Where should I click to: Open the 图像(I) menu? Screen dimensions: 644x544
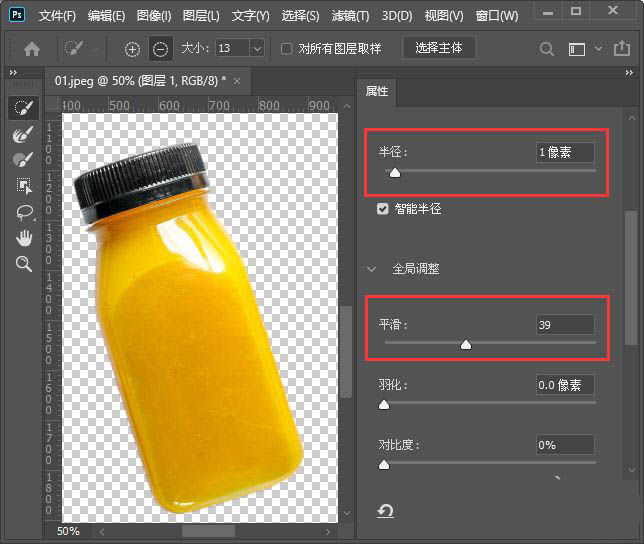154,16
